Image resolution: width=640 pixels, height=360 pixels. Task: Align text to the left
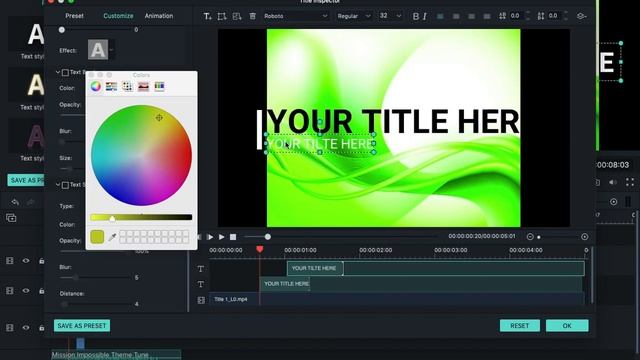click(440, 16)
